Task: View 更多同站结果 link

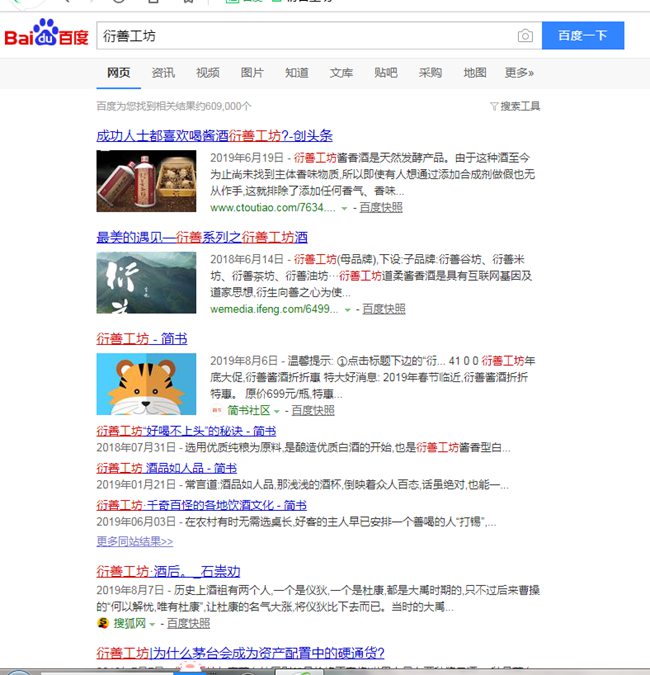Action: [x=134, y=541]
